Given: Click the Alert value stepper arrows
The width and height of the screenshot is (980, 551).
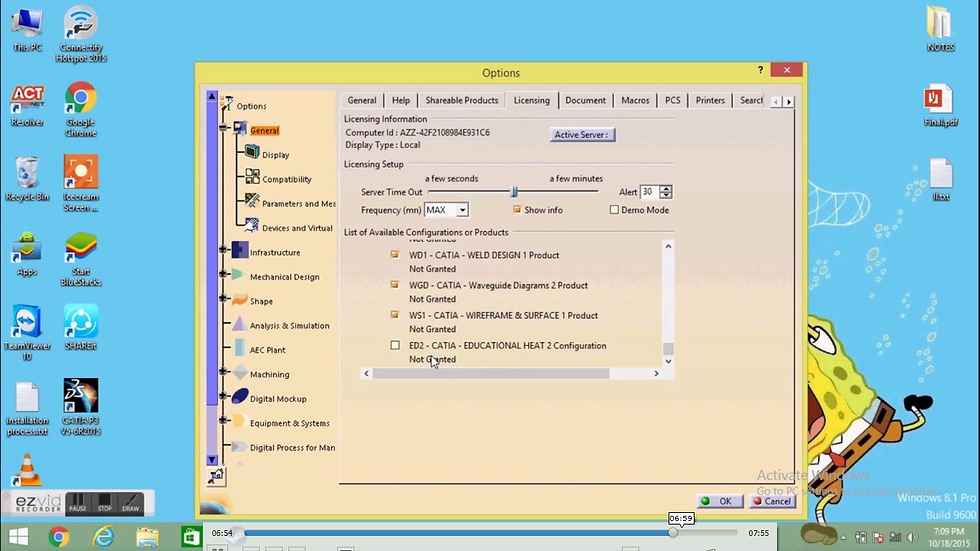Looking at the screenshot, I should pyautogui.click(x=666, y=192).
